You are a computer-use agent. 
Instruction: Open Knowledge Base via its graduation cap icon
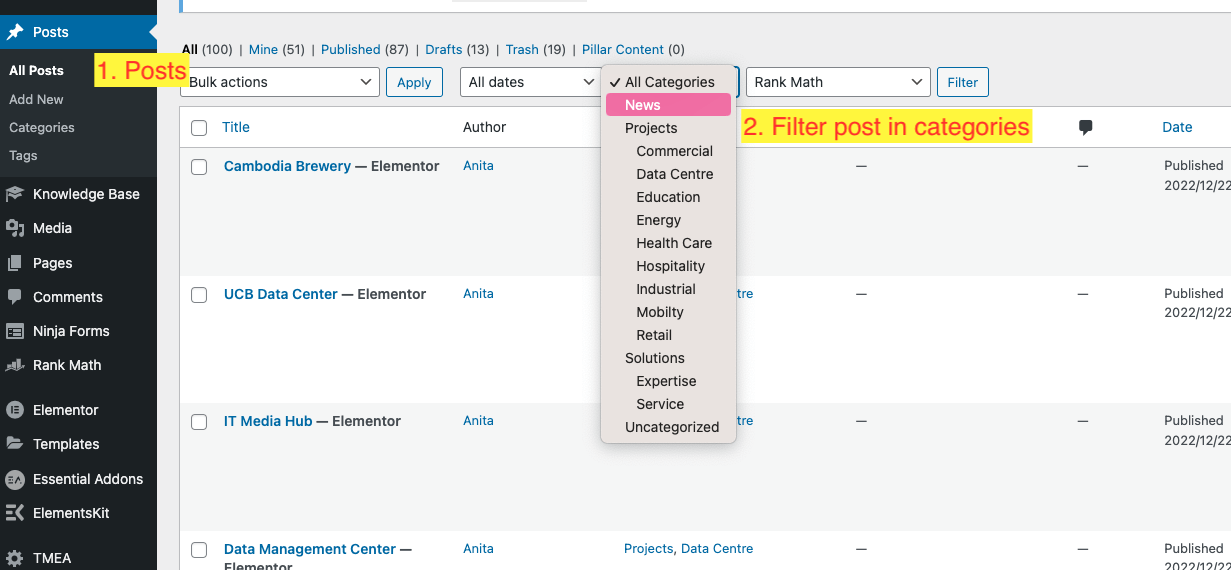[15, 194]
